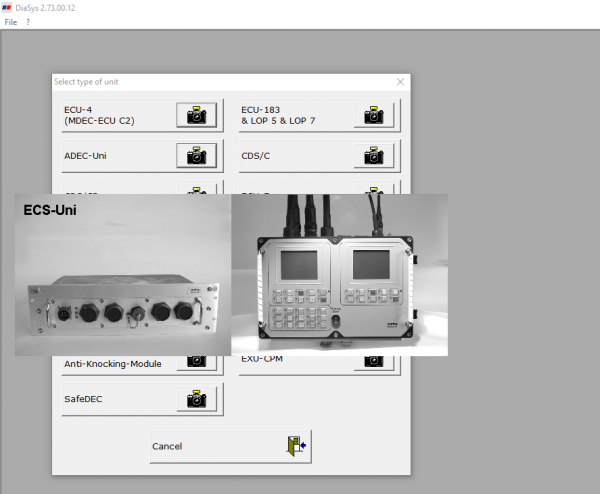Viewport: 600px width, 494px height.
Task: Click the camera icon next to ECU-183
Action: pyautogui.click(x=373, y=115)
